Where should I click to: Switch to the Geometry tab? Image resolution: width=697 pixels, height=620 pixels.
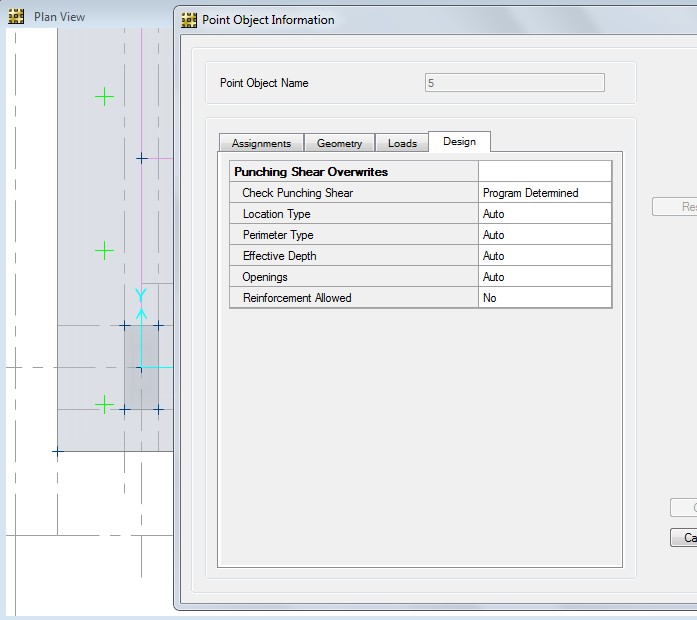click(x=340, y=143)
